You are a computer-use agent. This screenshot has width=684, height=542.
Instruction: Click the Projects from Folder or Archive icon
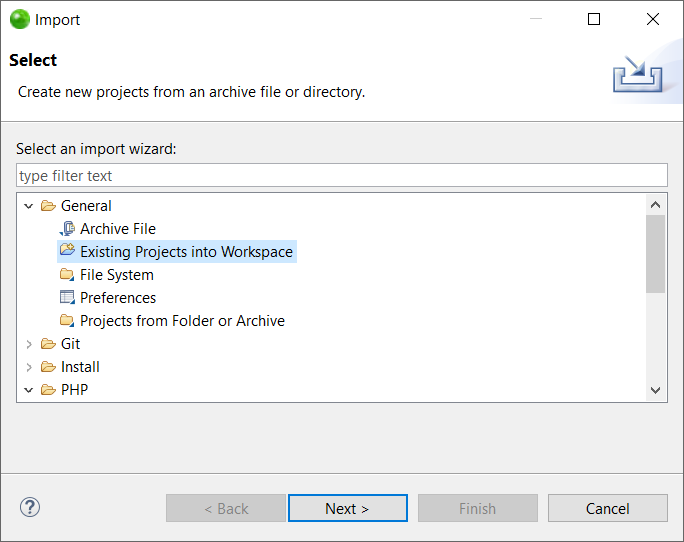coord(67,321)
